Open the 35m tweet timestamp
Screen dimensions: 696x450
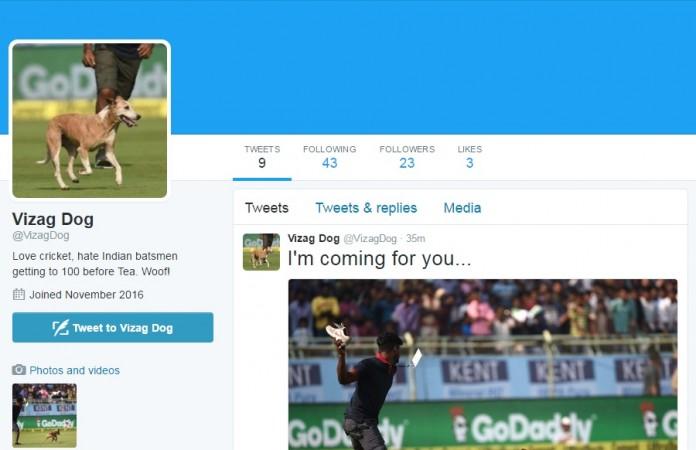tap(415, 238)
